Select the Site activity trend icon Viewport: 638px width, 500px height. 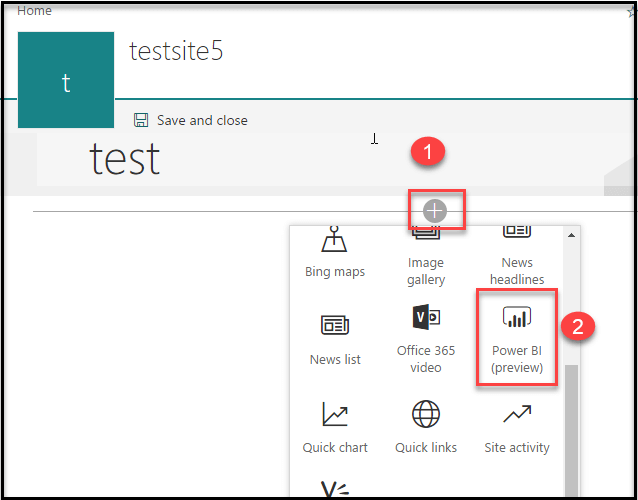point(517,414)
